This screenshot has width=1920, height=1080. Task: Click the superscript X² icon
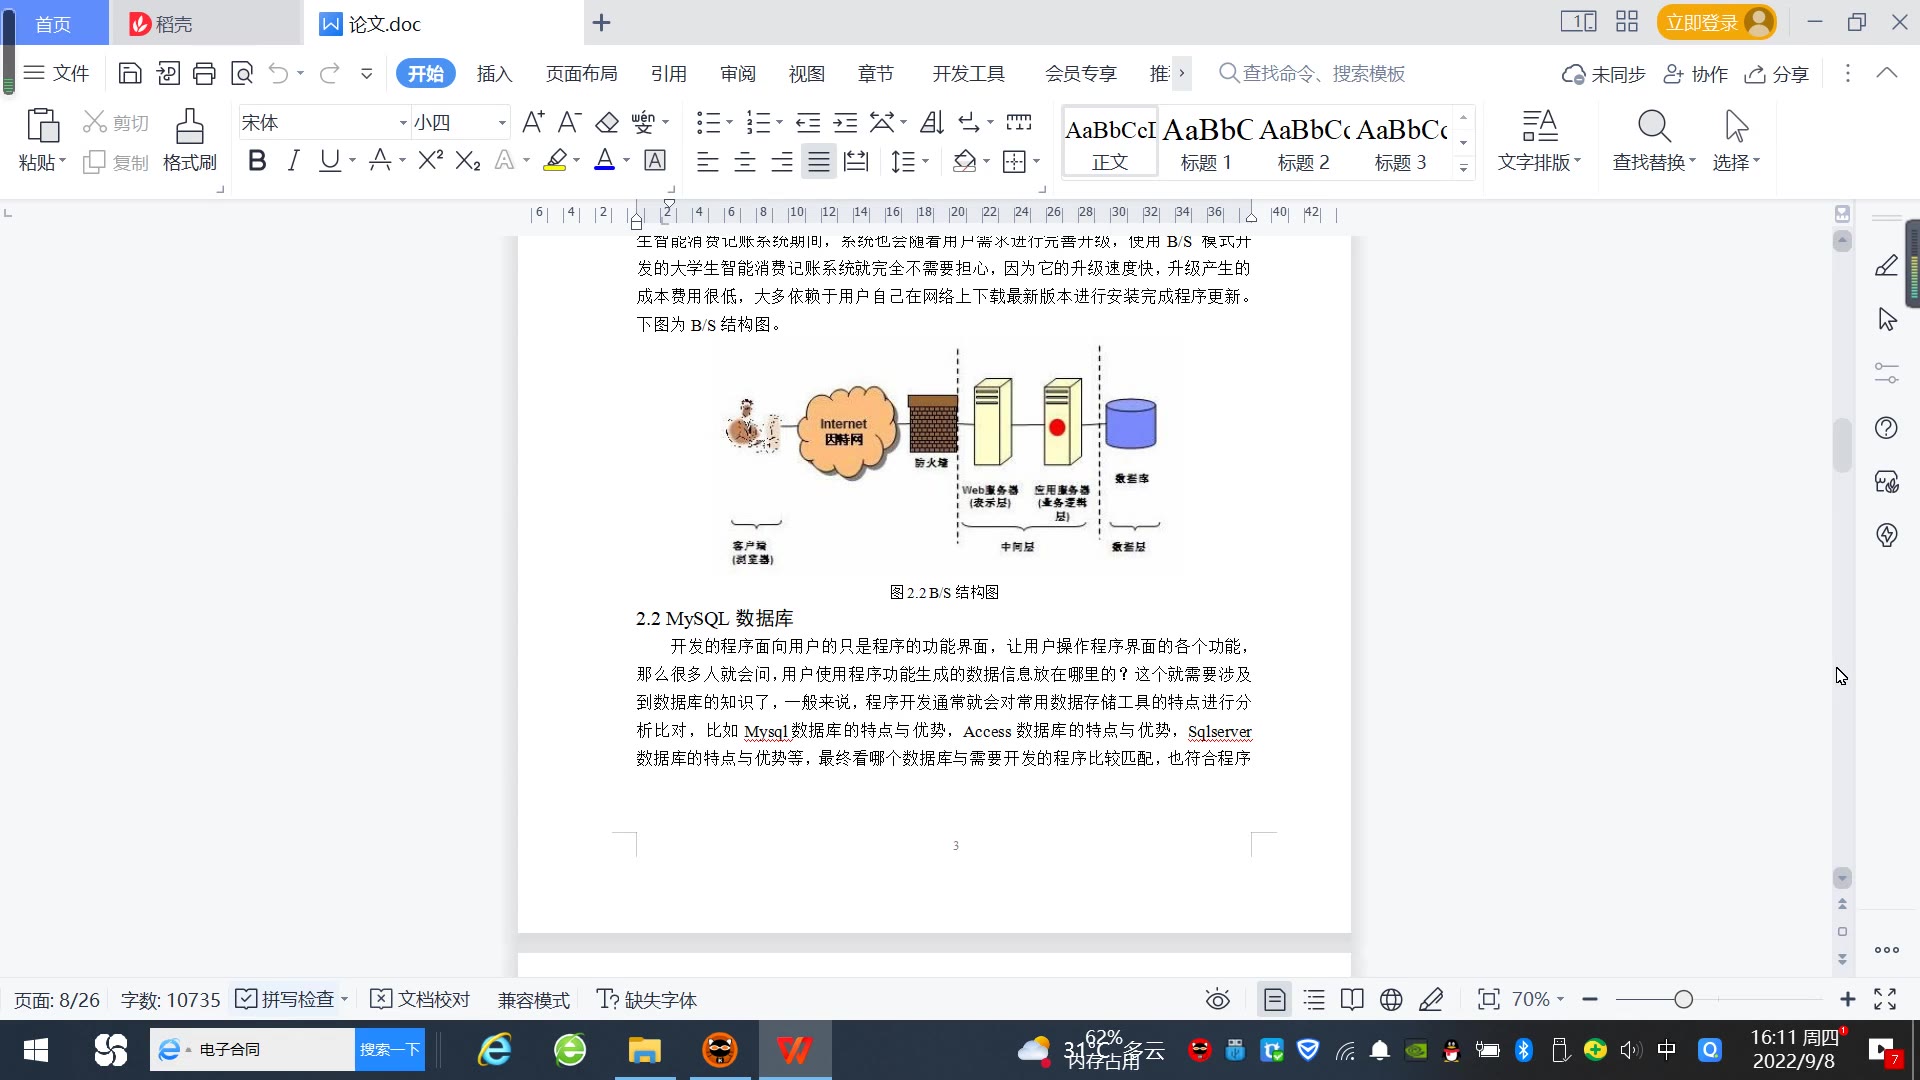tap(430, 161)
